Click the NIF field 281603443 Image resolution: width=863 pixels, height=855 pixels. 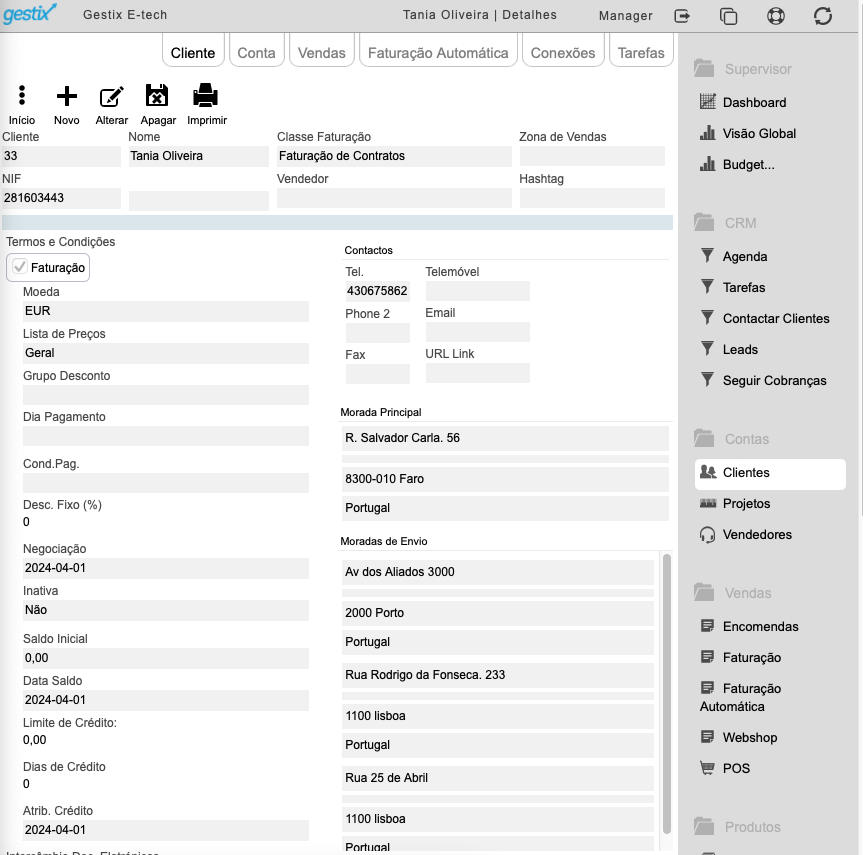[61, 198]
